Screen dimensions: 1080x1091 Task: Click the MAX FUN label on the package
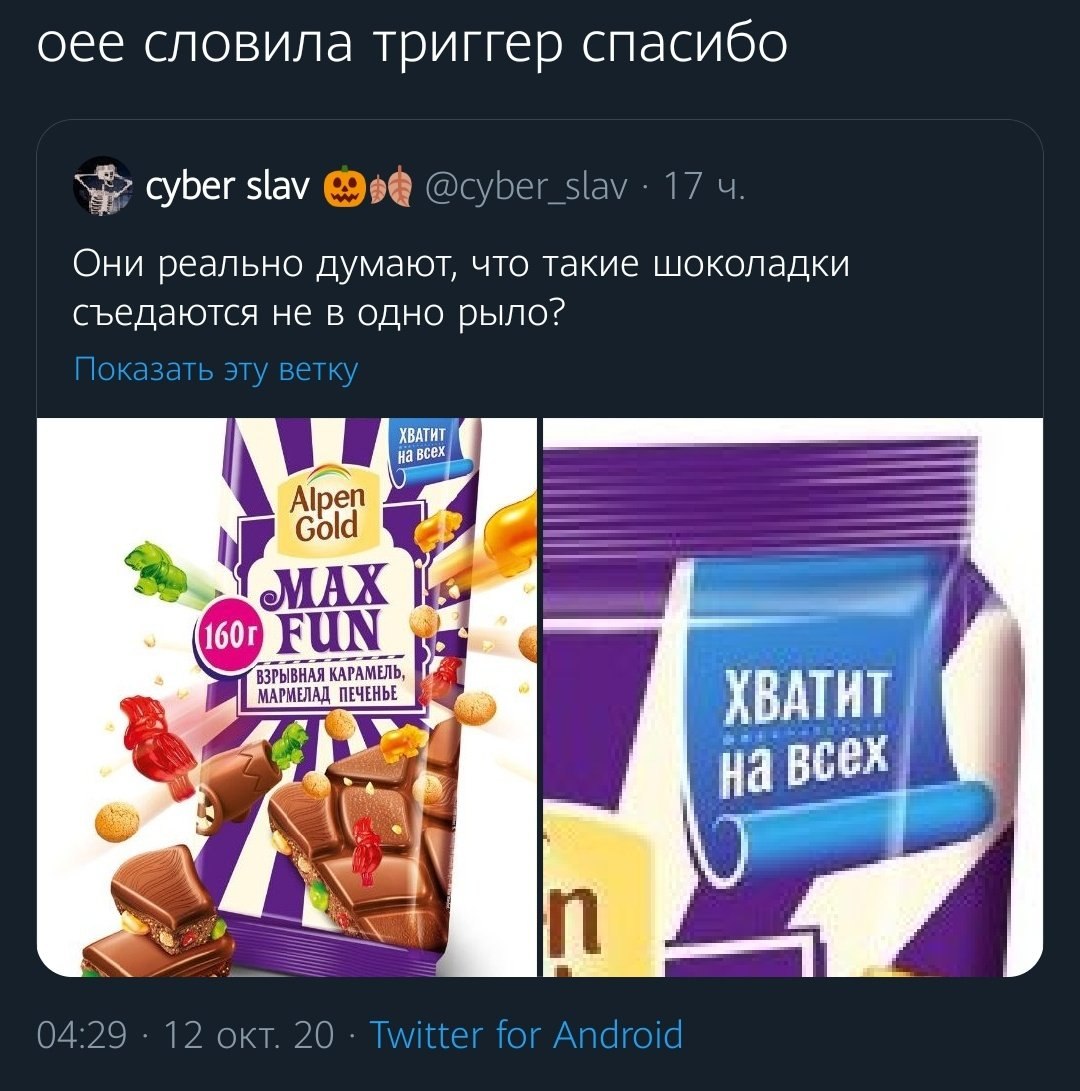(x=324, y=610)
